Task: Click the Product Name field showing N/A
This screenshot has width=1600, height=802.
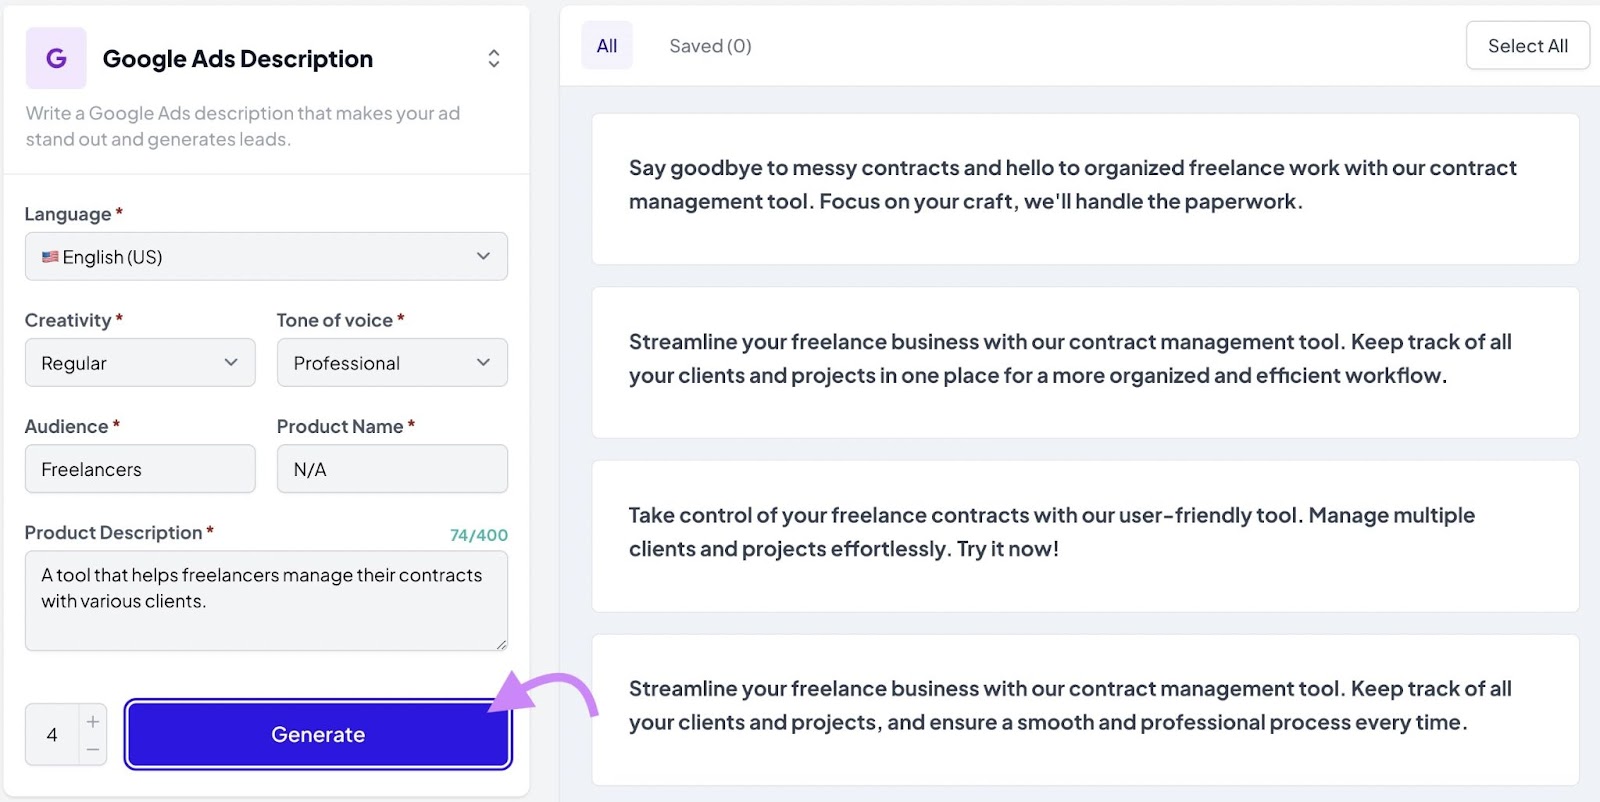Action: [391, 468]
